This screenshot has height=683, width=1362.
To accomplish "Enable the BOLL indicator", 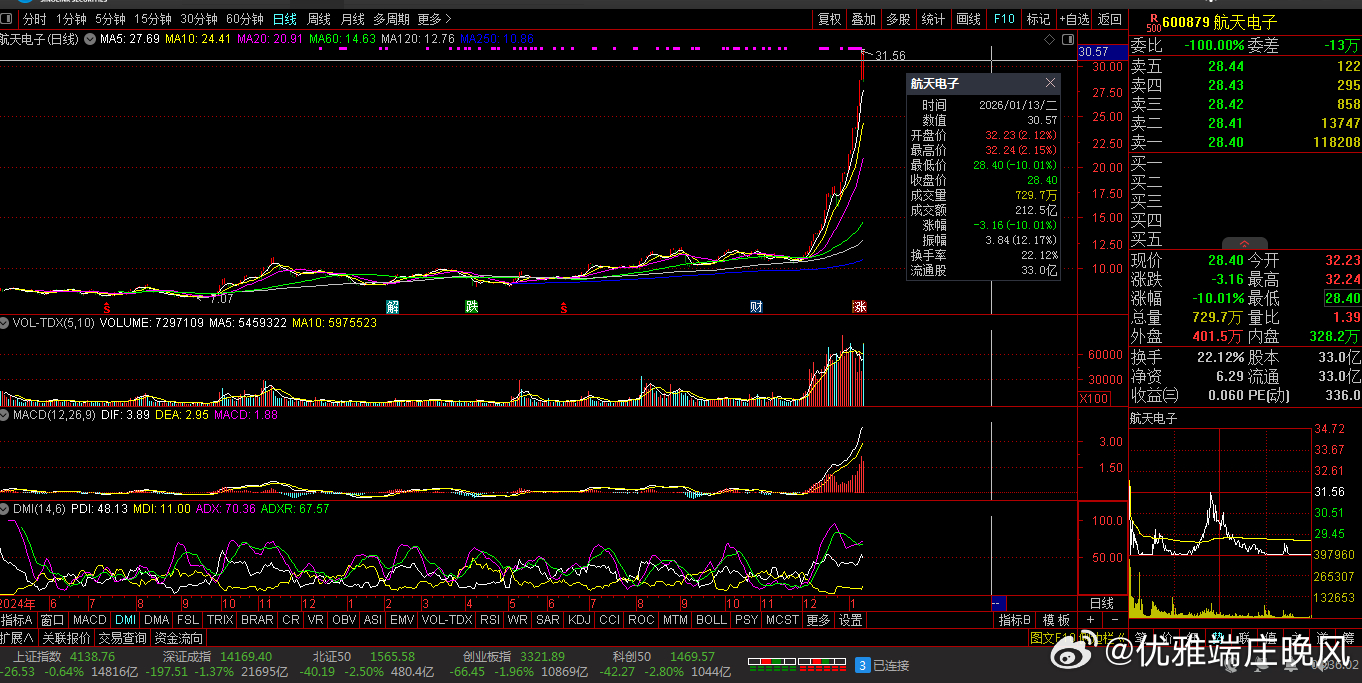I will (711, 620).
